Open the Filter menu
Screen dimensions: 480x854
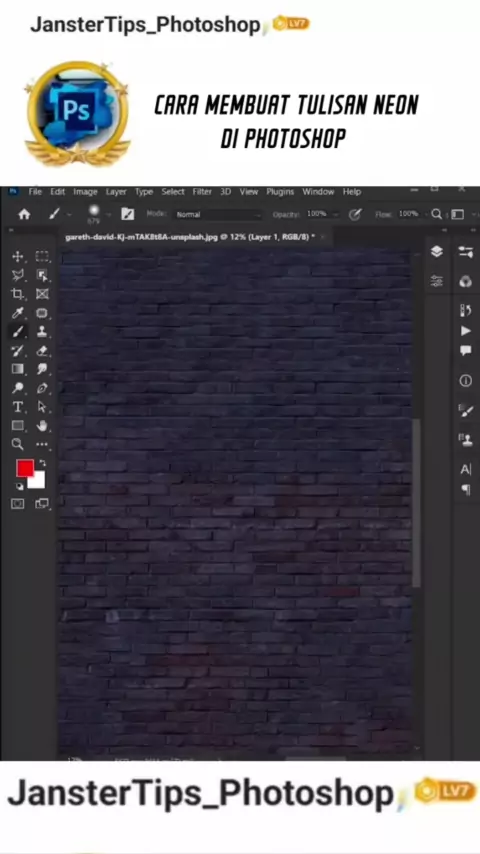(x=202, y=192)
